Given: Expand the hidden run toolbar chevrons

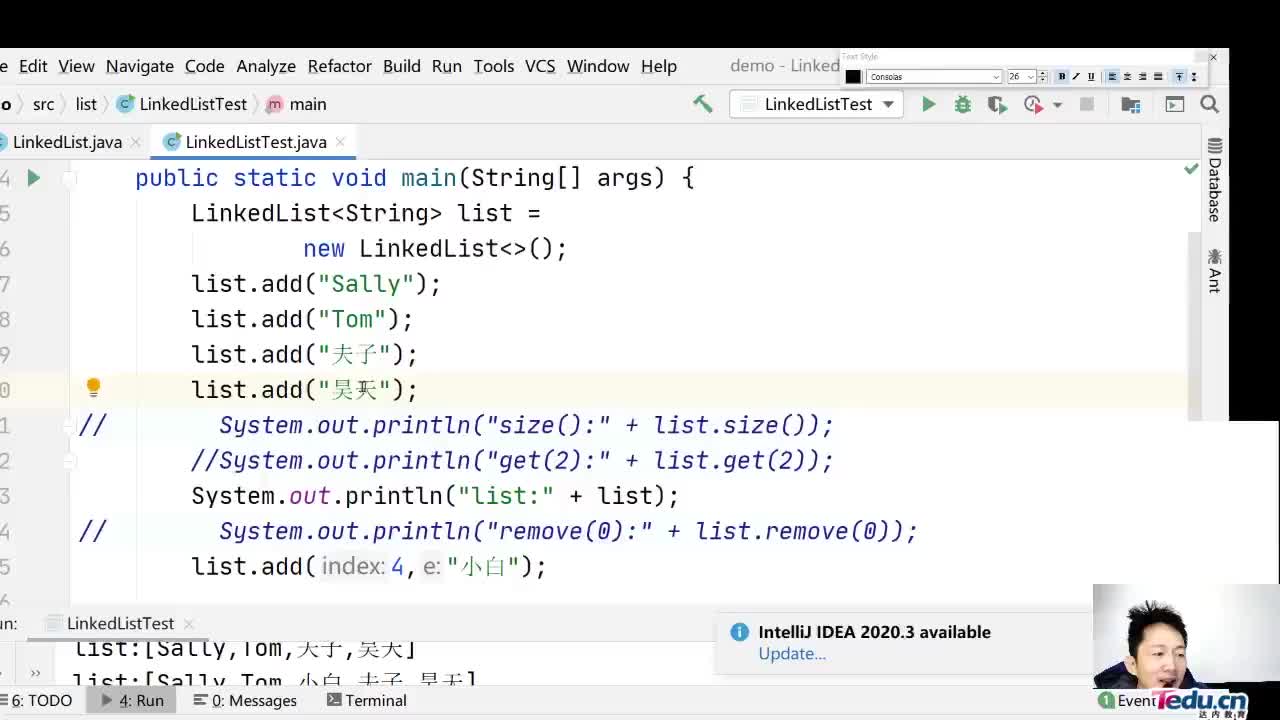Looking at the screenshot, I should coord(35,673).
